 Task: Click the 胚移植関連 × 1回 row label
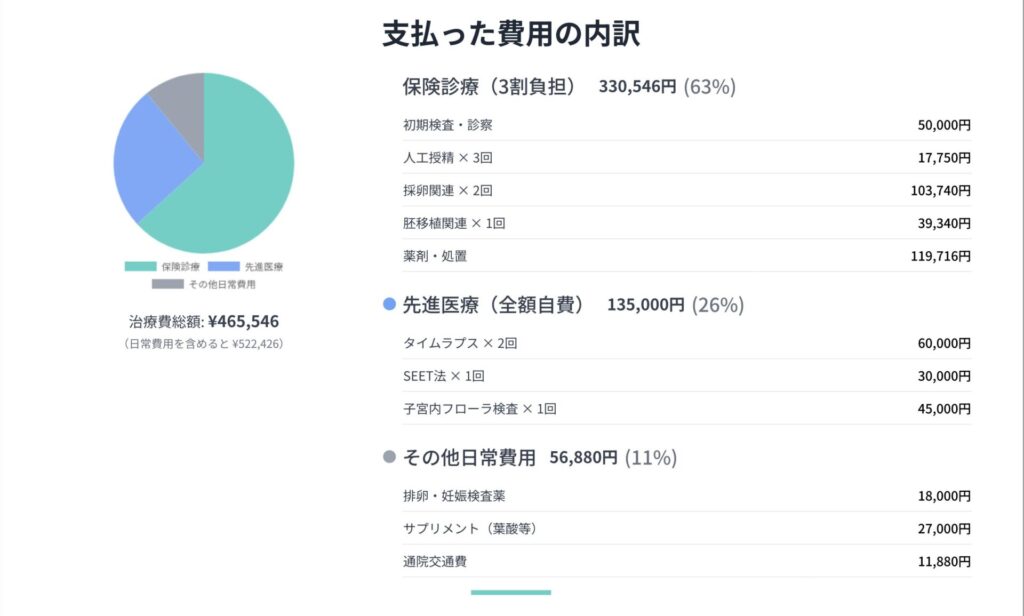454,223
